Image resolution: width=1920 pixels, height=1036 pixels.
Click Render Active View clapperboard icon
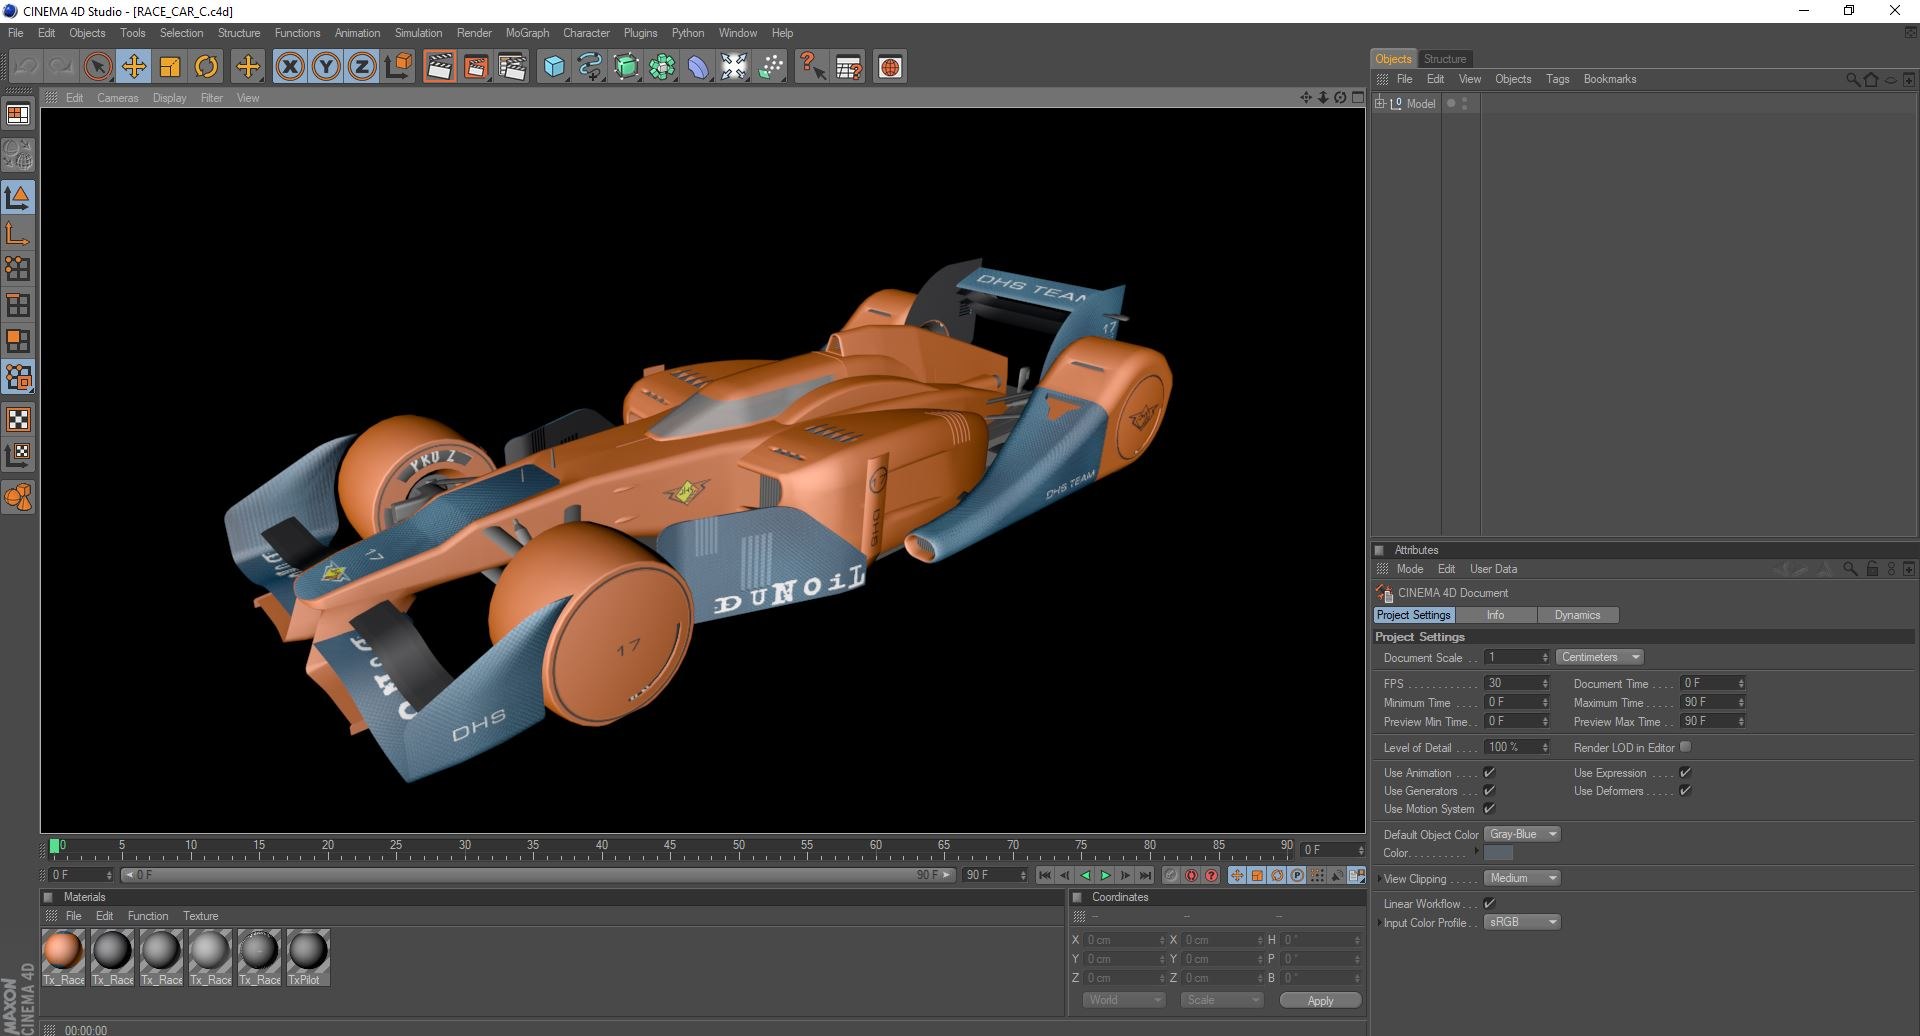[439, 67]
